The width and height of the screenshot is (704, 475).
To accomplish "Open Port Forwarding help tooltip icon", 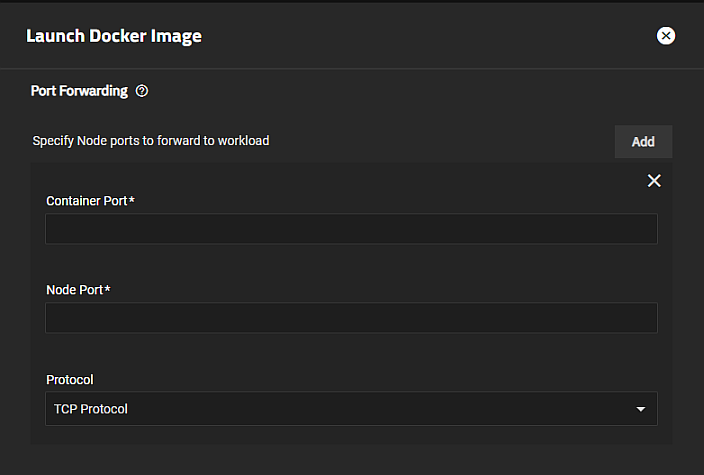I will (142, 91).
